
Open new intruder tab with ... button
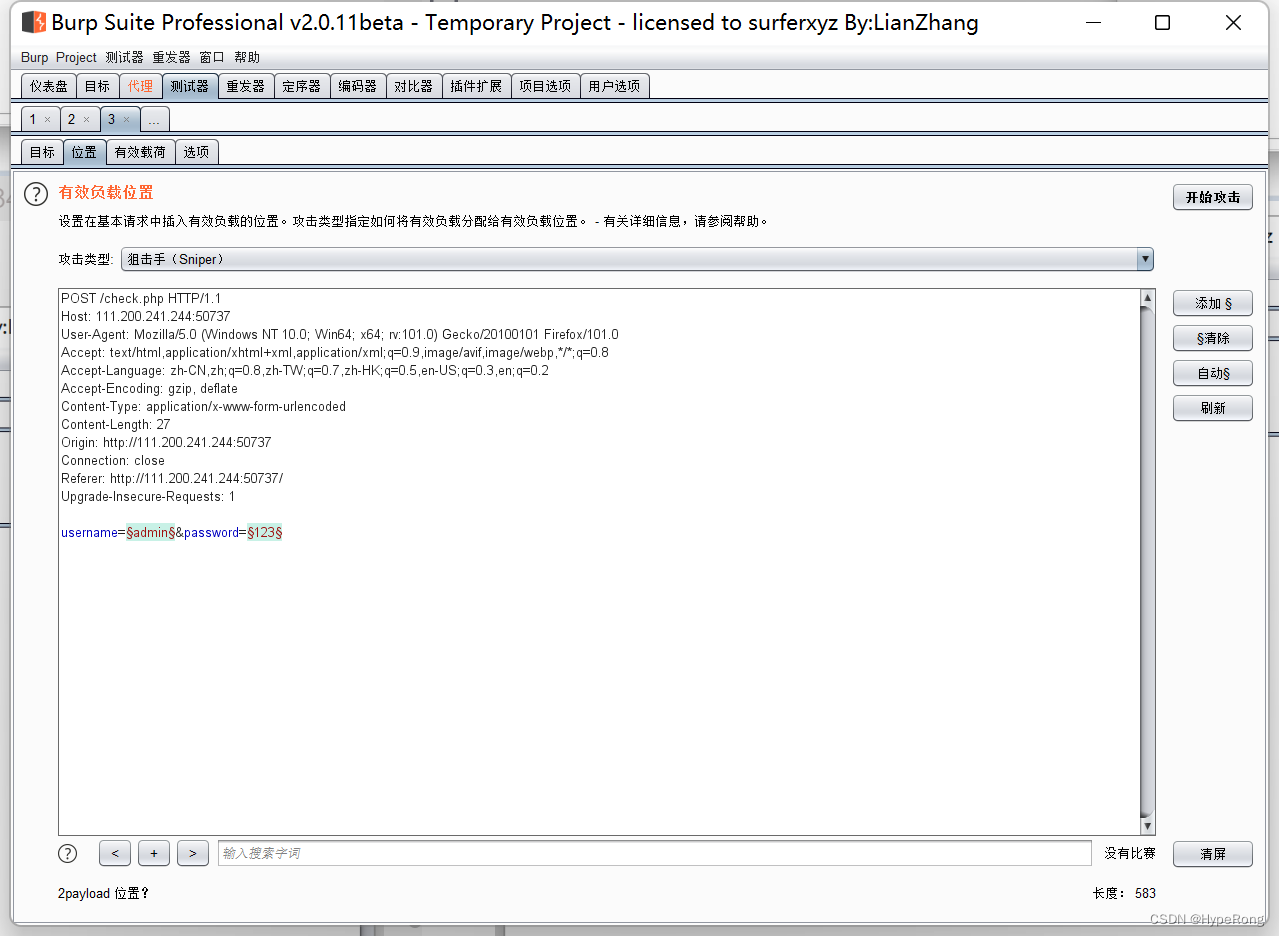154,120
